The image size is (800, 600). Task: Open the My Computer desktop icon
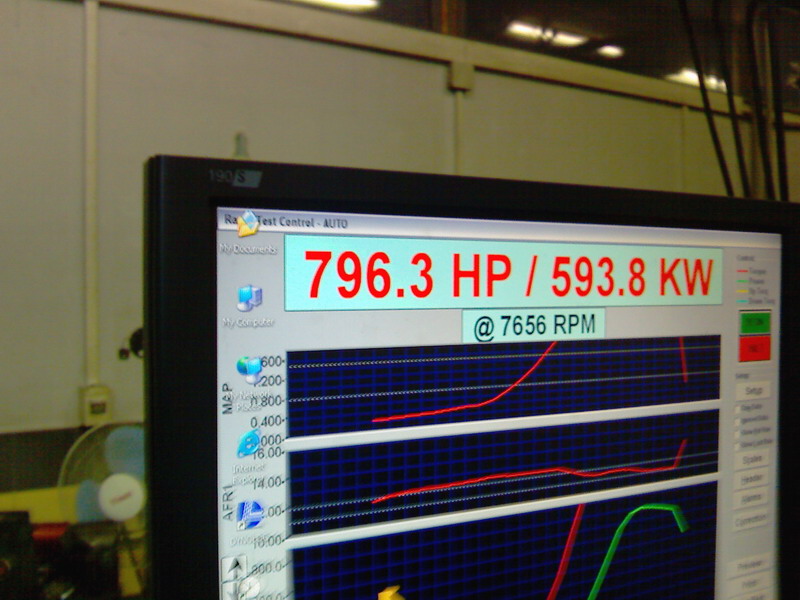pyautogui.click(x=249, y=299)
